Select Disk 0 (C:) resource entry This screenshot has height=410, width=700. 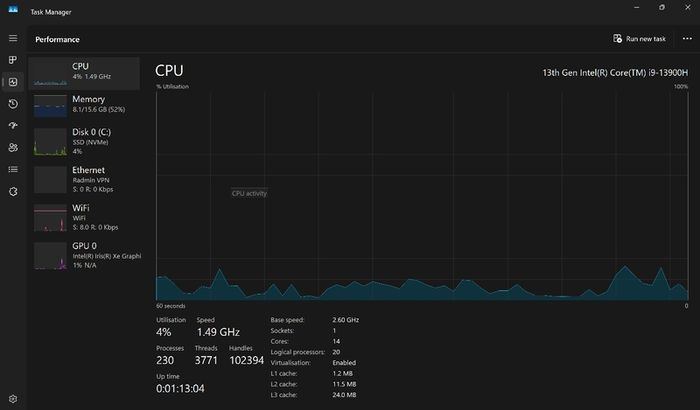click(x=85, y=142)
